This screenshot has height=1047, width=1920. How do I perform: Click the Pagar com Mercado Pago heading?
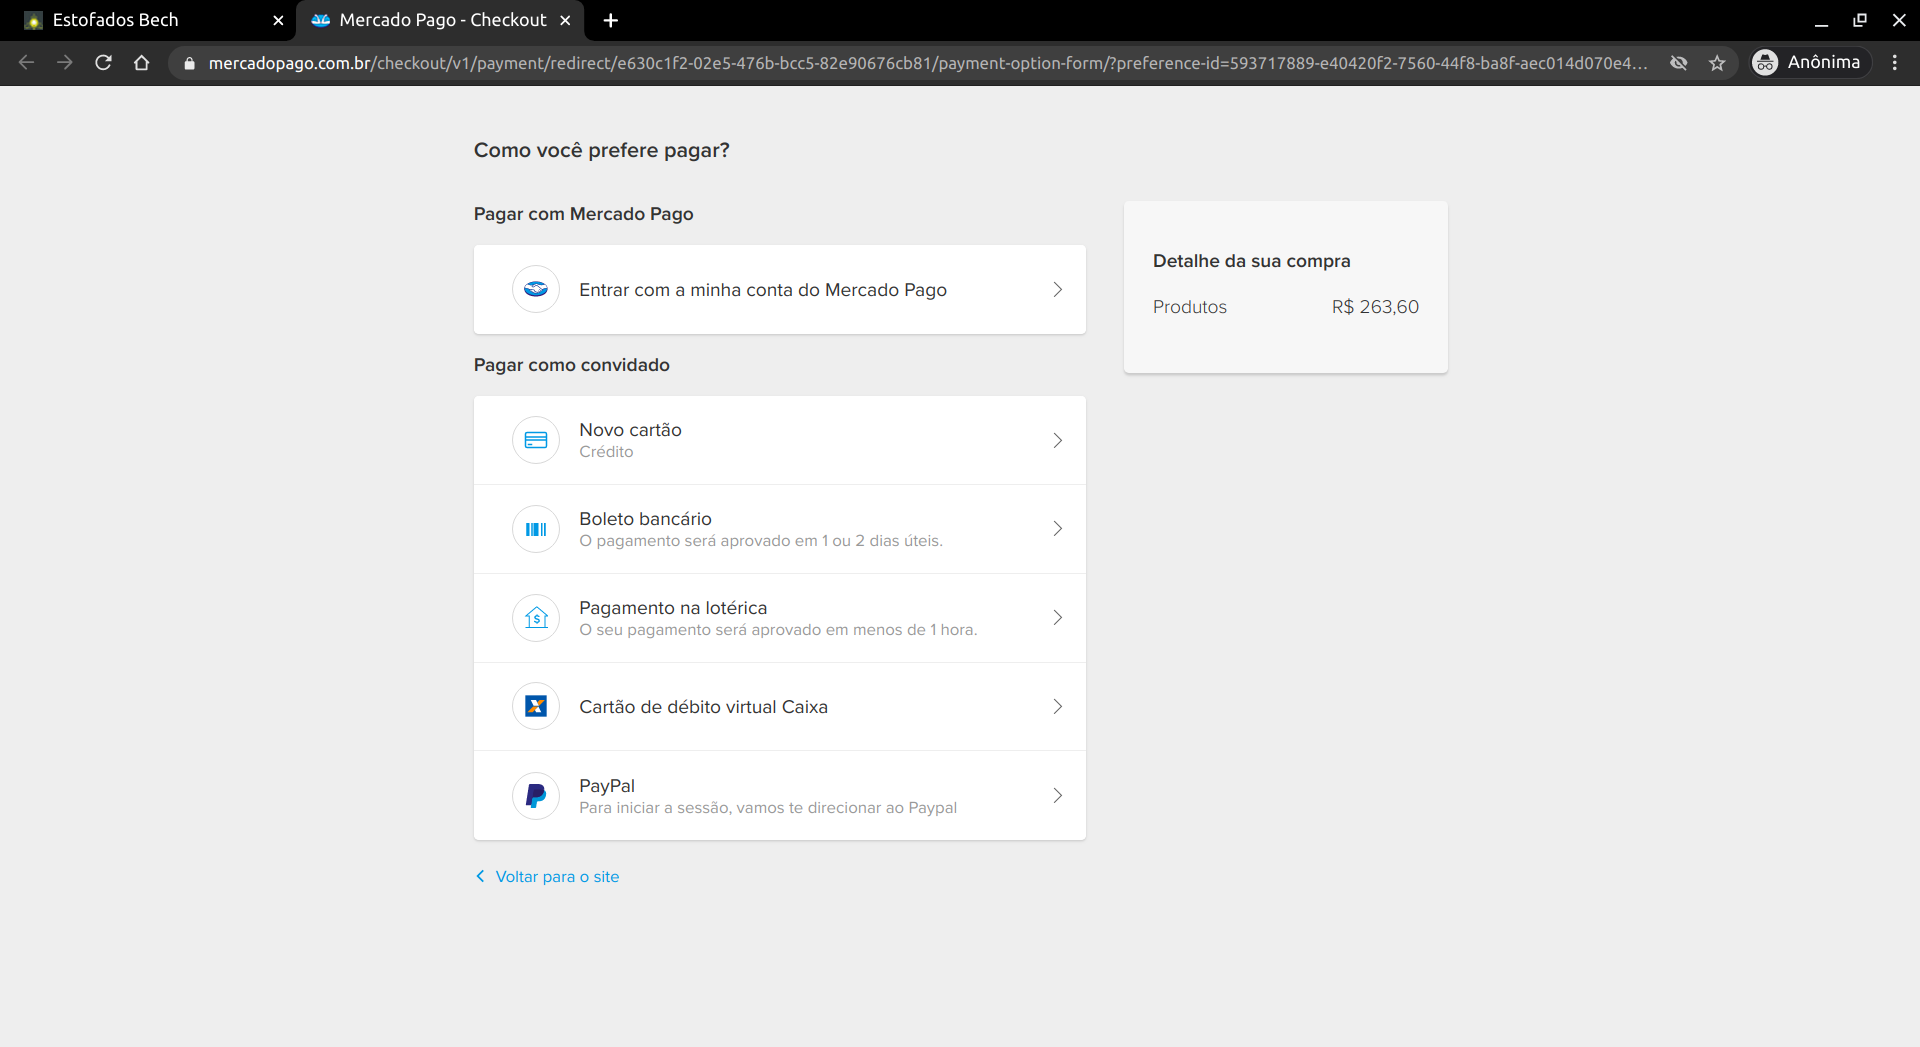[x=584, y=214]
